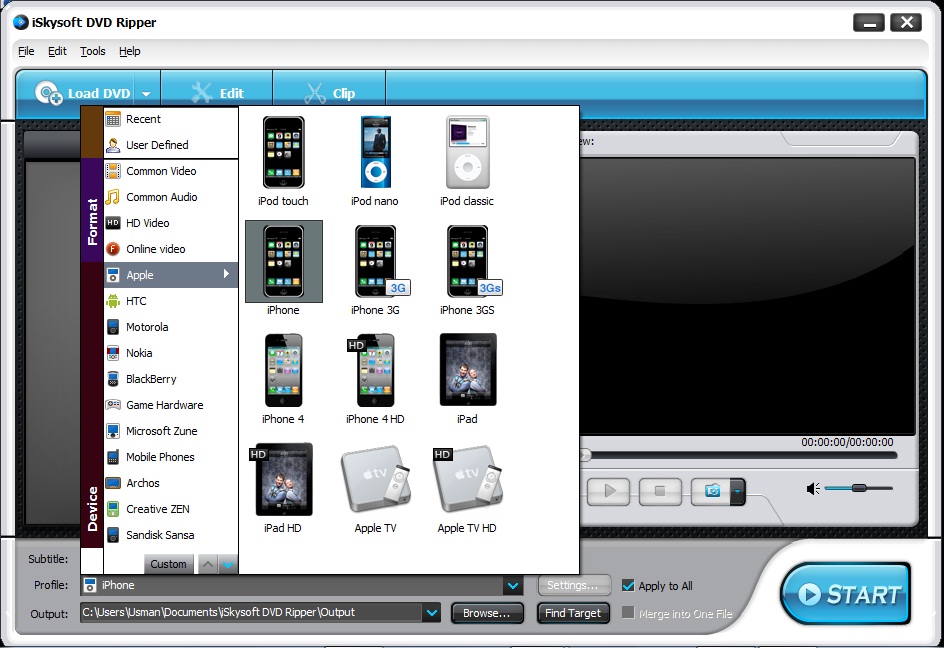
Task: Stop the preview playback
Action: [660, 491]
